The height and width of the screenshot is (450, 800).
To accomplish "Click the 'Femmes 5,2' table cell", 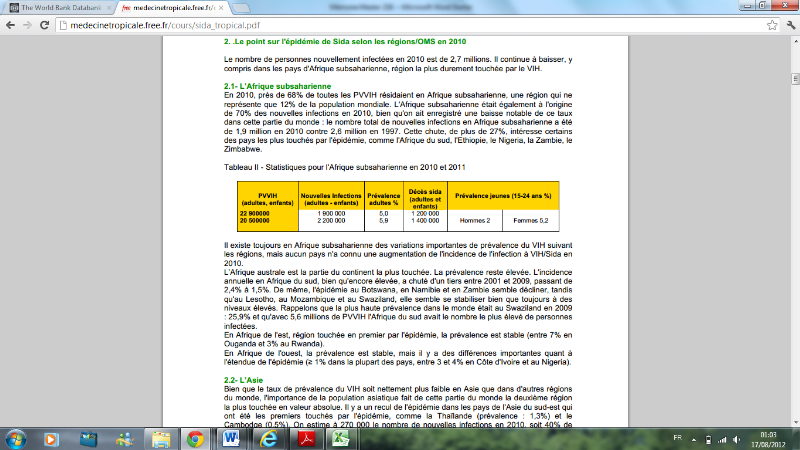I will pyautogui.click(x=531, y=220).
